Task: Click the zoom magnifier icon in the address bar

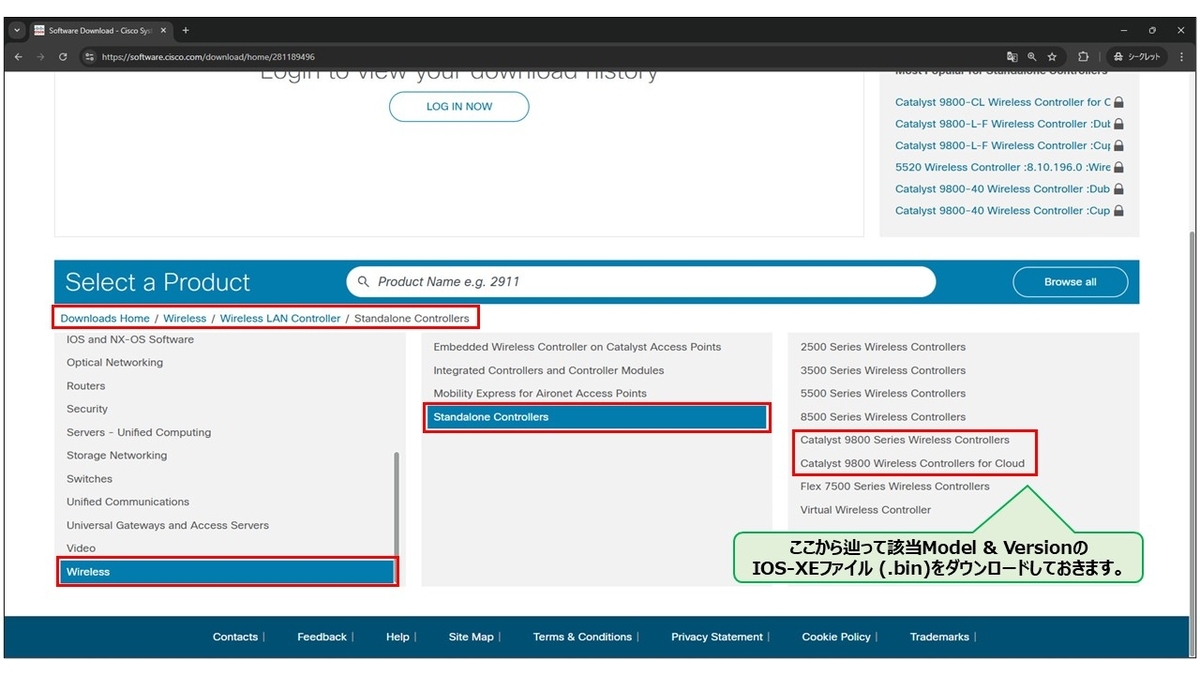Action: [1032, 57]
